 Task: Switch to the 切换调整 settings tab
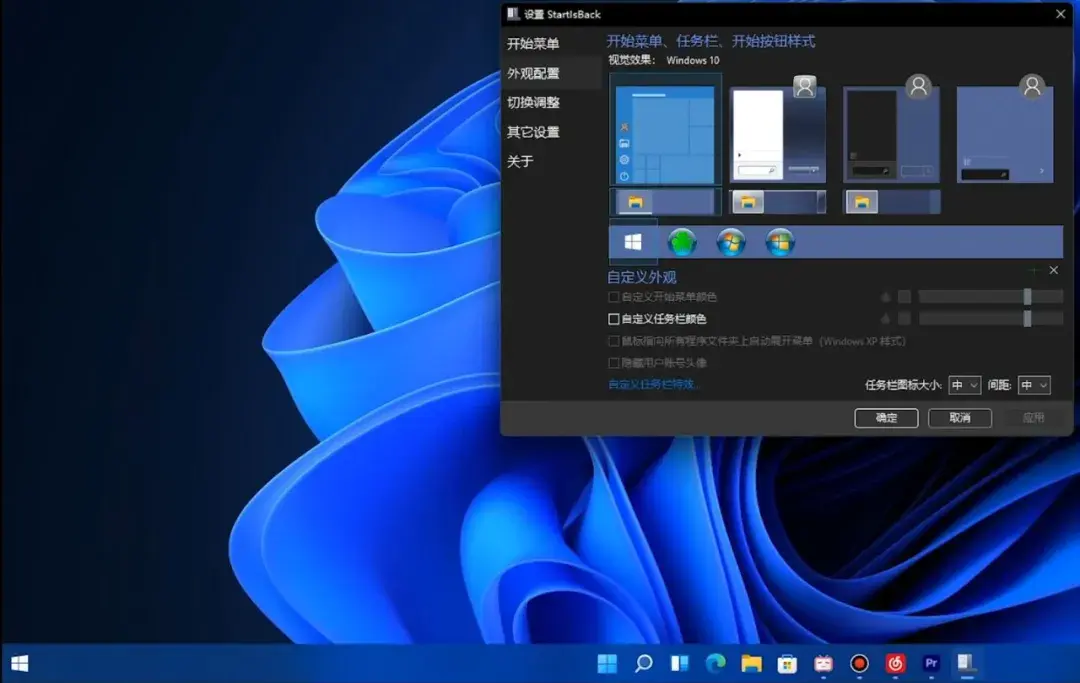[x=531, y=102]
